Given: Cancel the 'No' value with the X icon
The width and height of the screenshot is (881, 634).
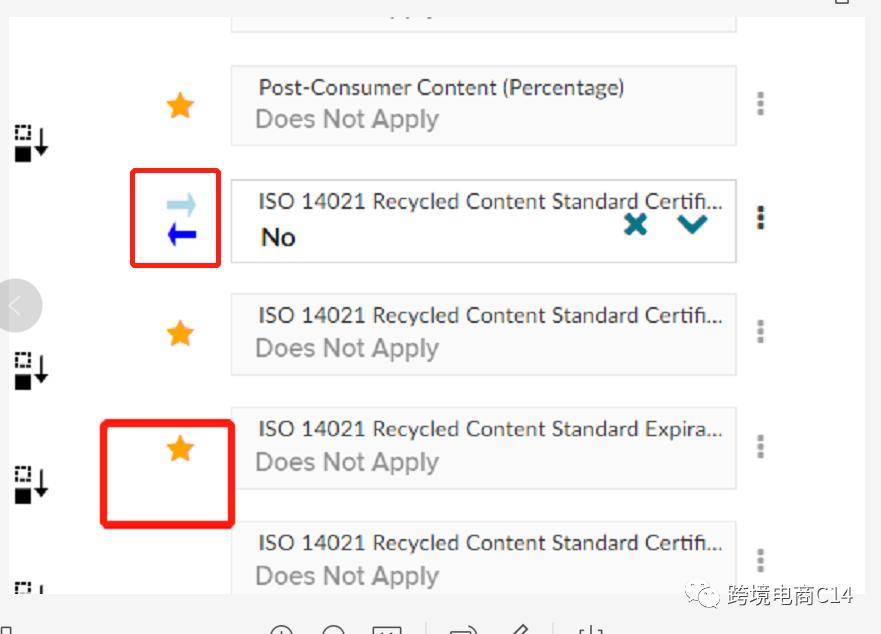Looking at the screenshot, I should tap(635, 224).
